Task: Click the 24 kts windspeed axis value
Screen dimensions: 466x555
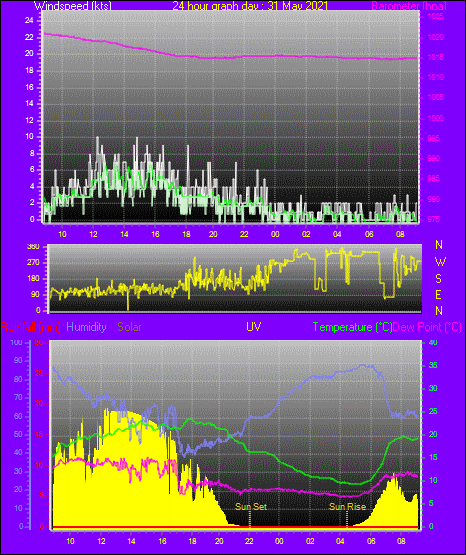Action: click(x=29, y=21)
